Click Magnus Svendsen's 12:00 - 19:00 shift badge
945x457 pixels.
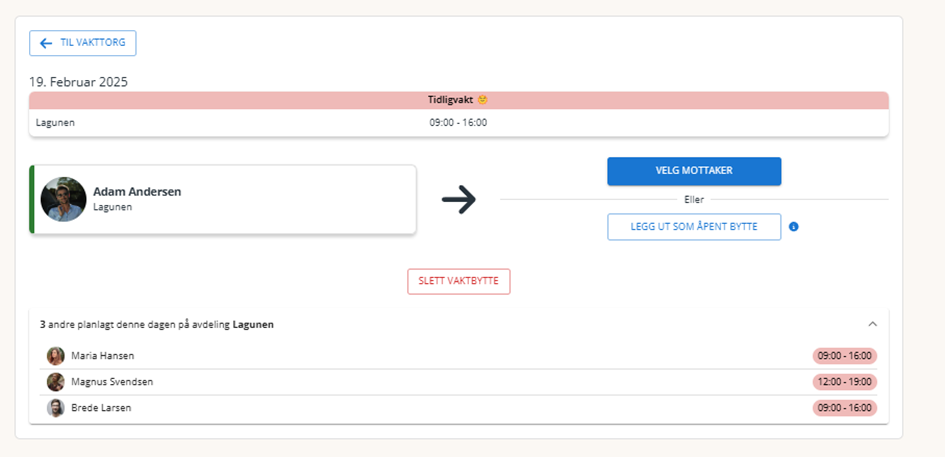(844, 382)
